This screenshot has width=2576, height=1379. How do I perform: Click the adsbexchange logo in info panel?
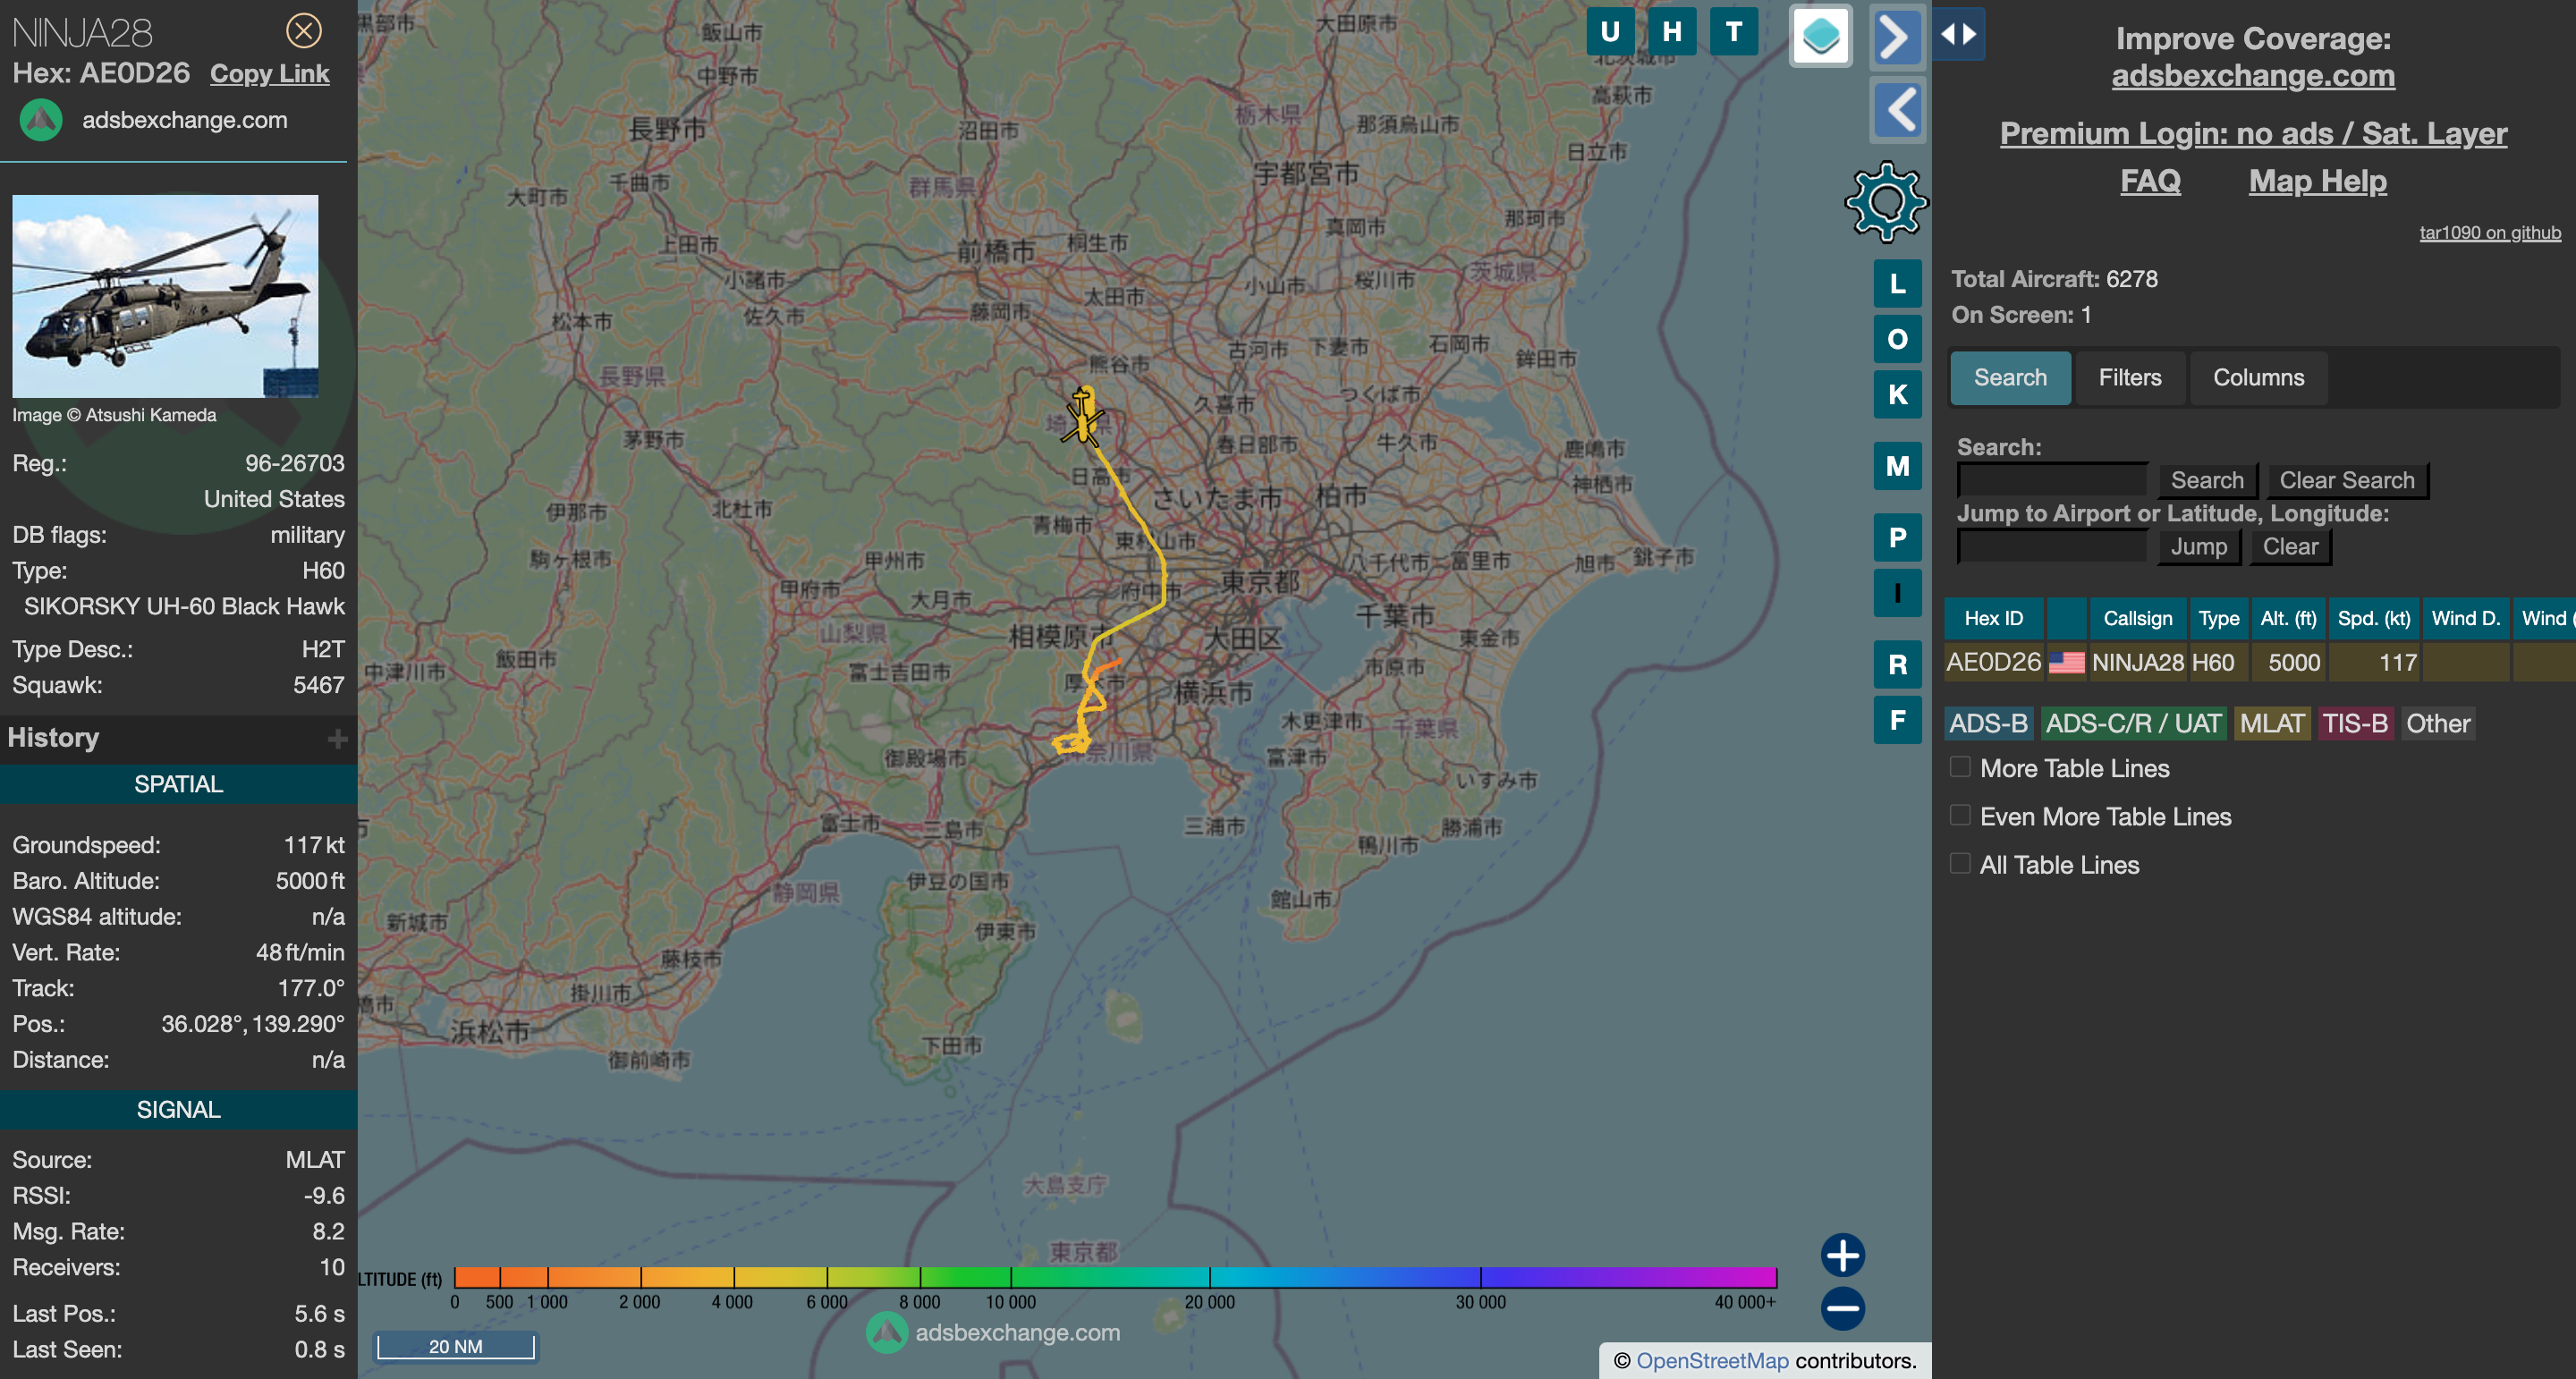41,120
